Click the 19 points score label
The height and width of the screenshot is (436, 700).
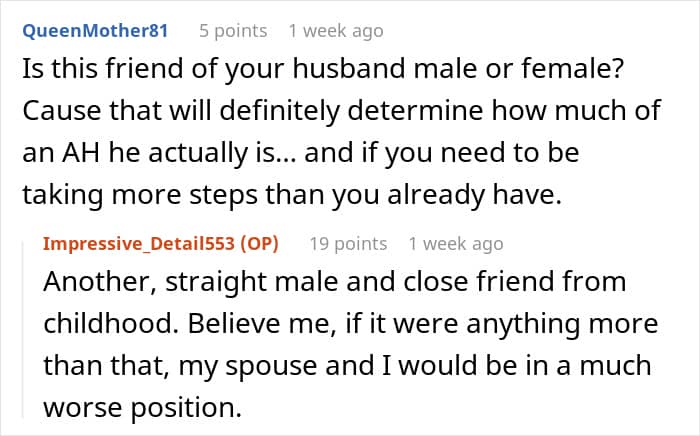(348, 244)
